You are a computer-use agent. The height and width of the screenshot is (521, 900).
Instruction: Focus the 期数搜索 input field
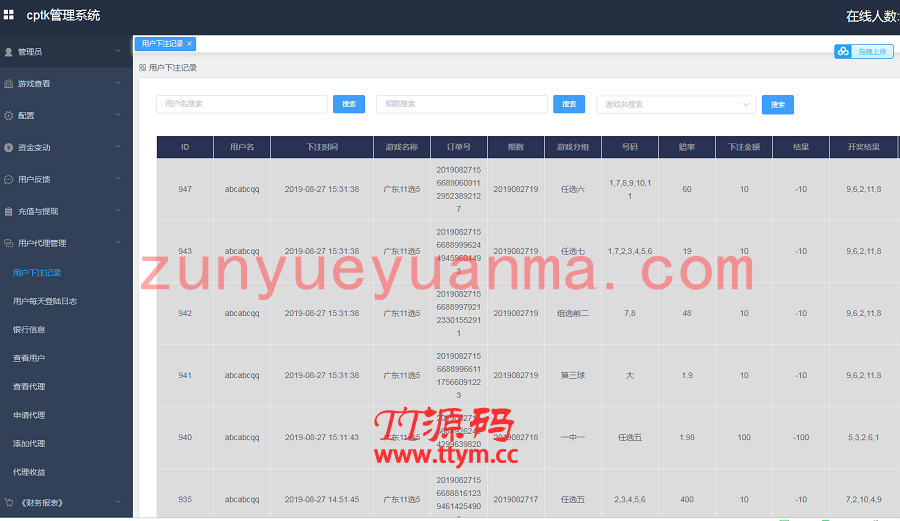(461, 104)
